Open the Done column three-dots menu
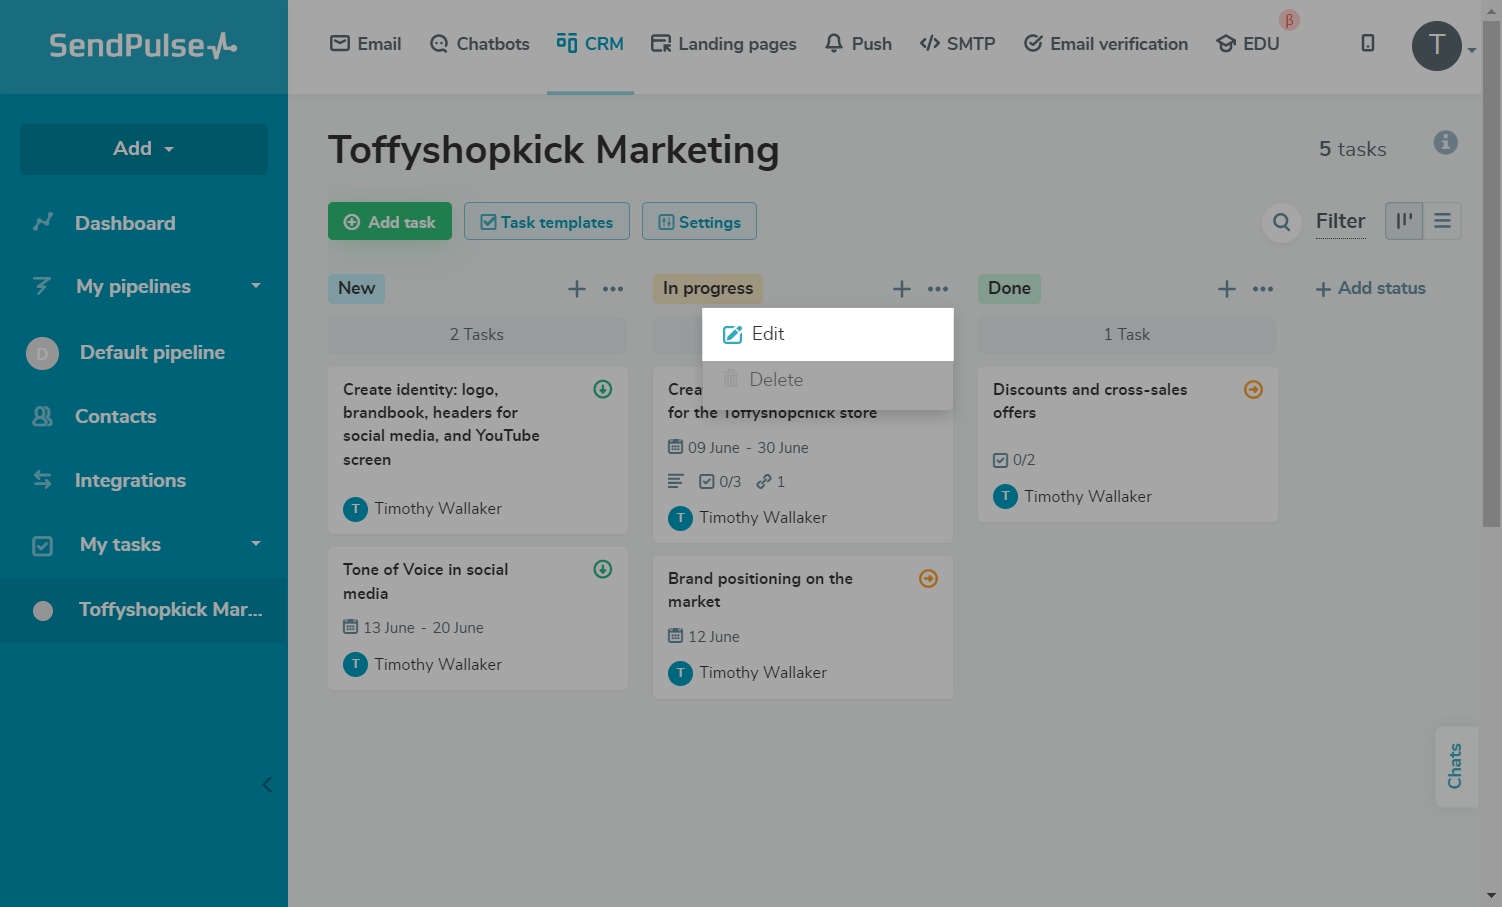The height and width of the screenshot is (907, 1502). [1263, 289]
